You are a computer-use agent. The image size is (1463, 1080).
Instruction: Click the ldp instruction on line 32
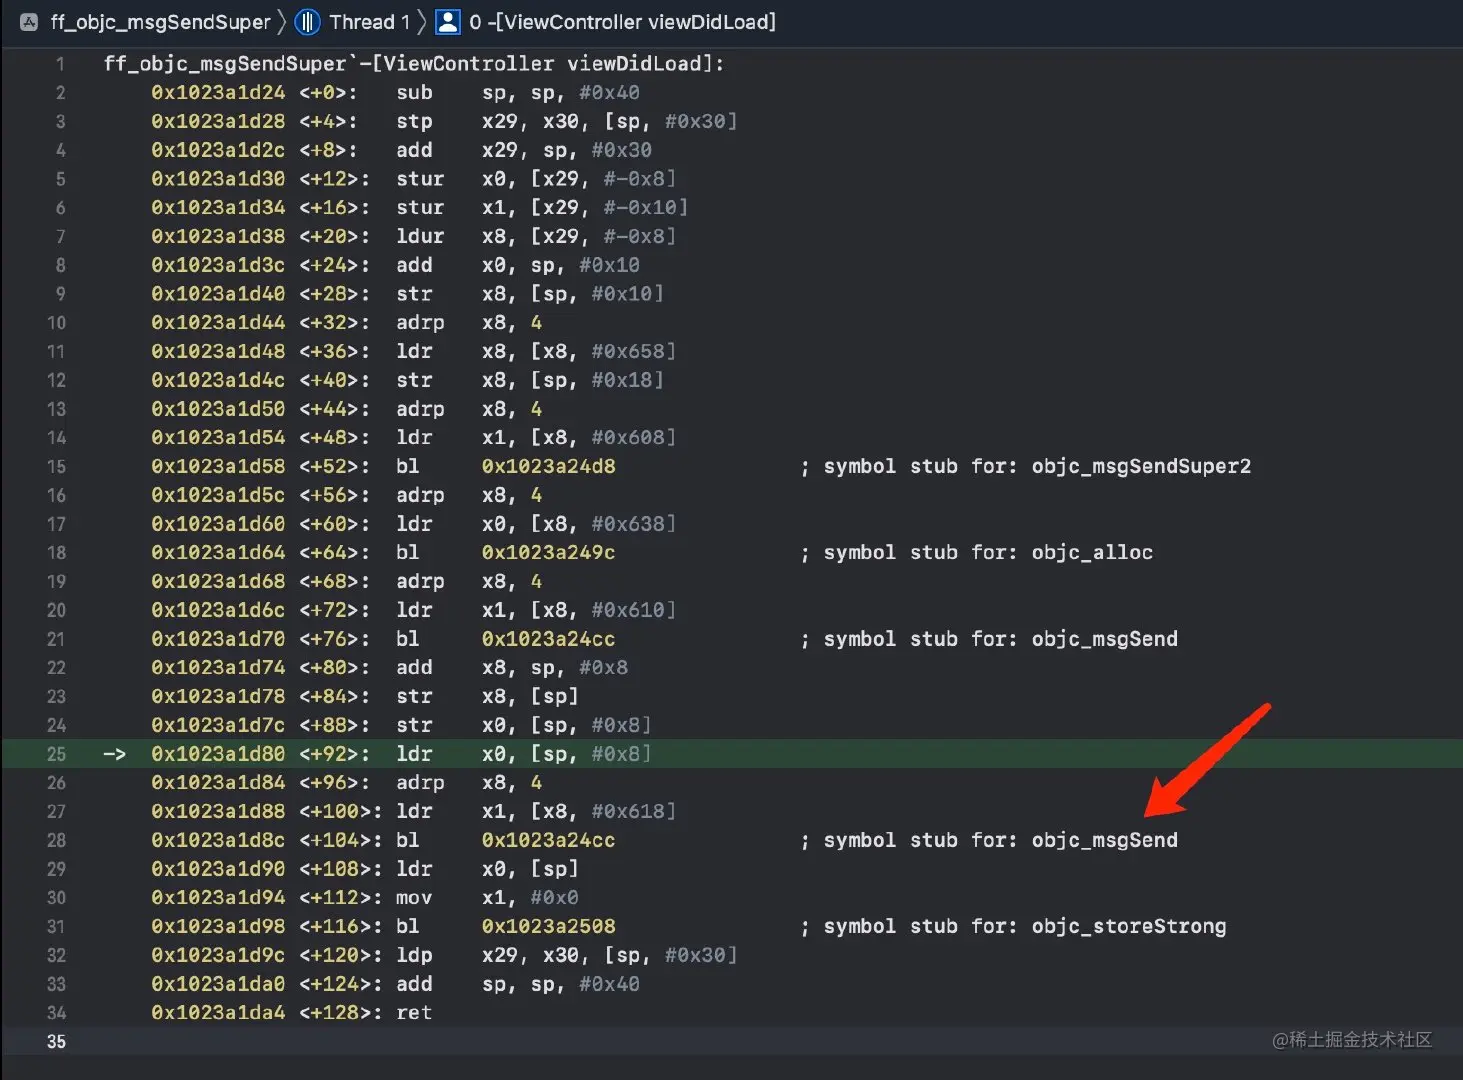coord(414,956)
